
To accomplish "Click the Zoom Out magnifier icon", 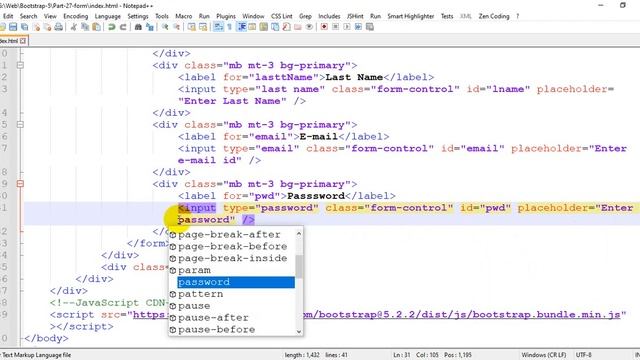I will (176, 27).
